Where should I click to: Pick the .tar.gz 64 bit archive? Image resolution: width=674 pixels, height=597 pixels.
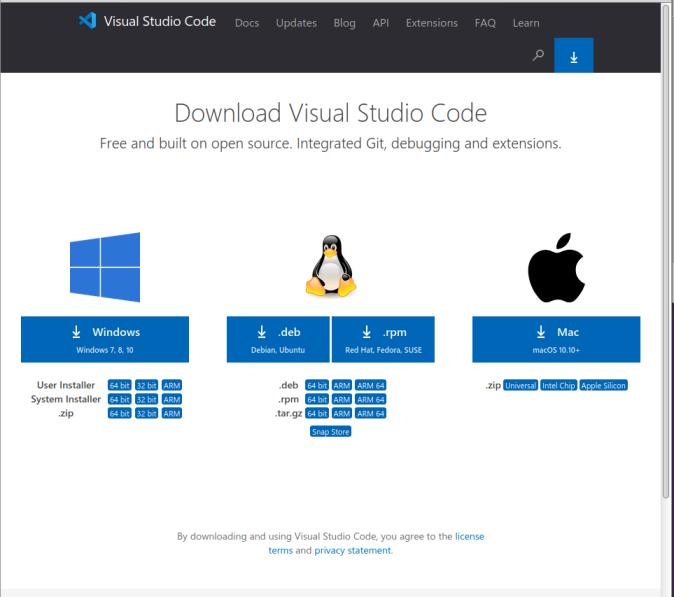[x=317, y=413]
